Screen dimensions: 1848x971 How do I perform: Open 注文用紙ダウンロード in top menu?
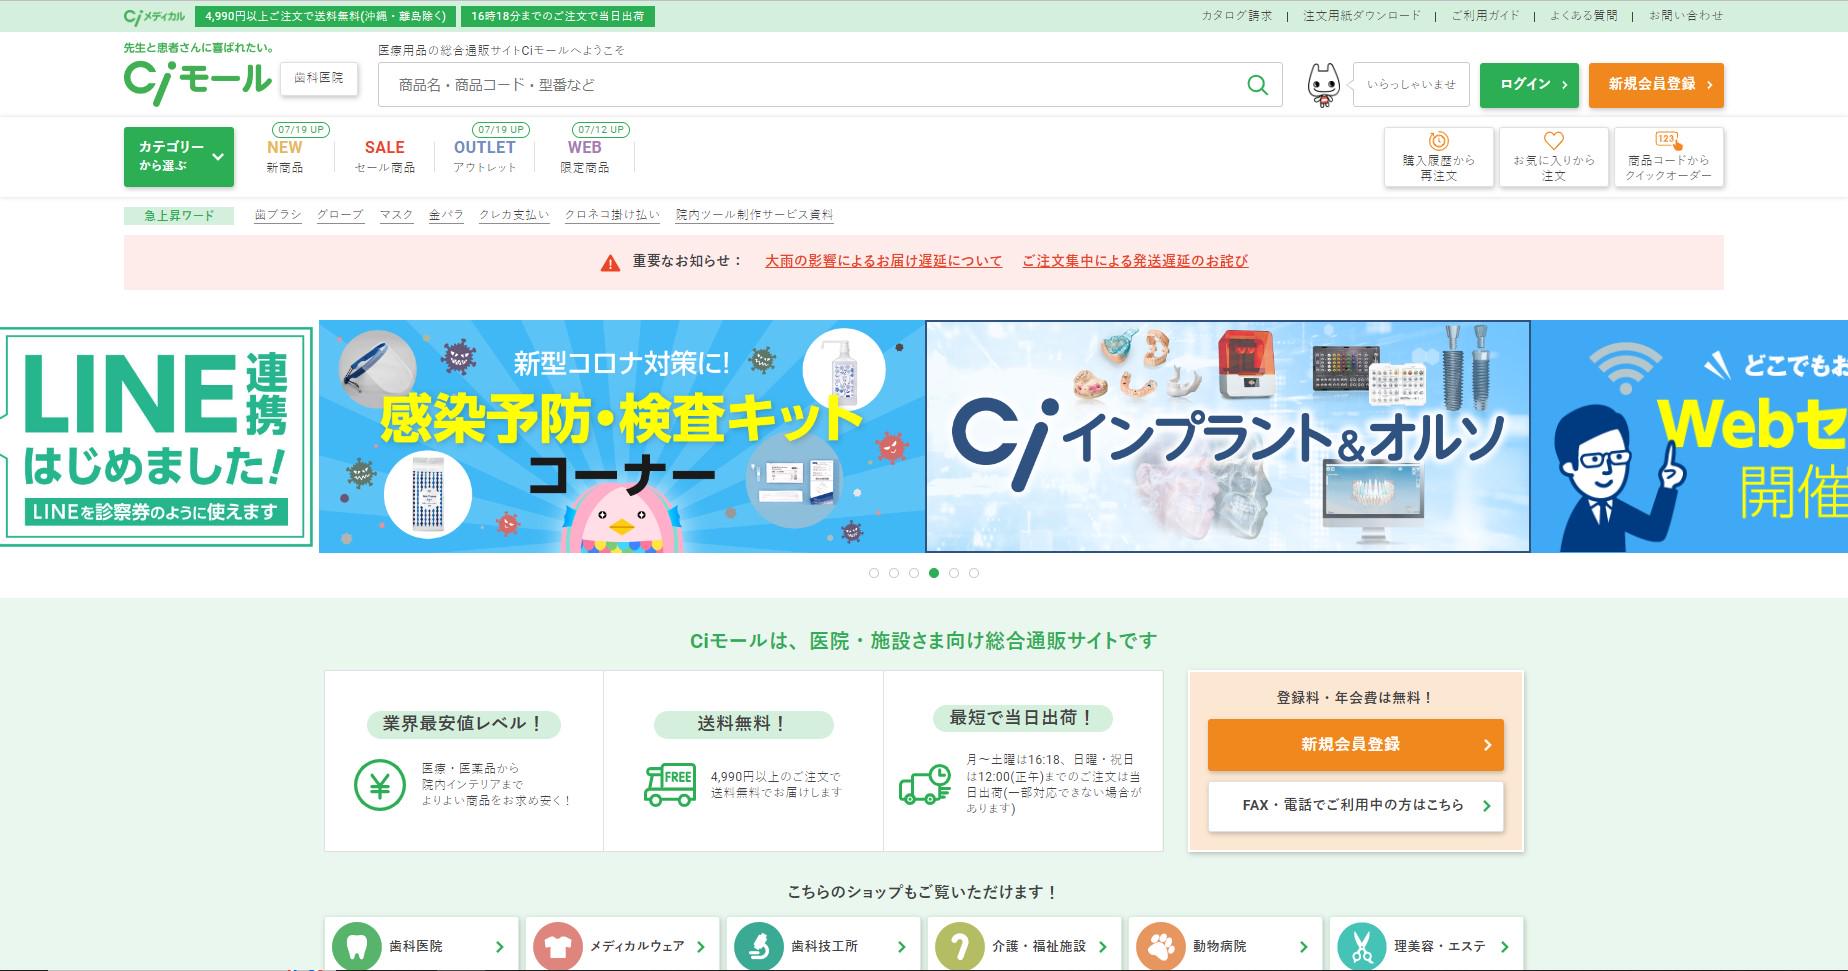(1362, 16)
